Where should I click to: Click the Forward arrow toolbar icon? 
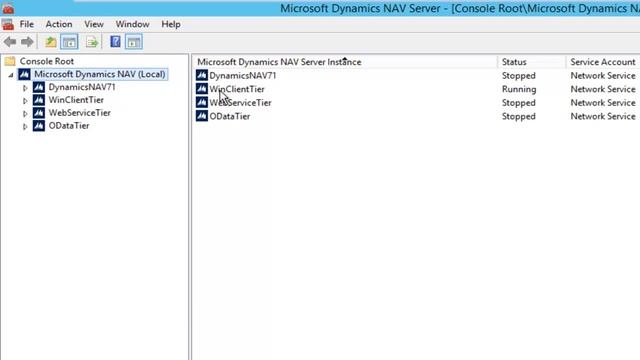[x=27, y=42]
